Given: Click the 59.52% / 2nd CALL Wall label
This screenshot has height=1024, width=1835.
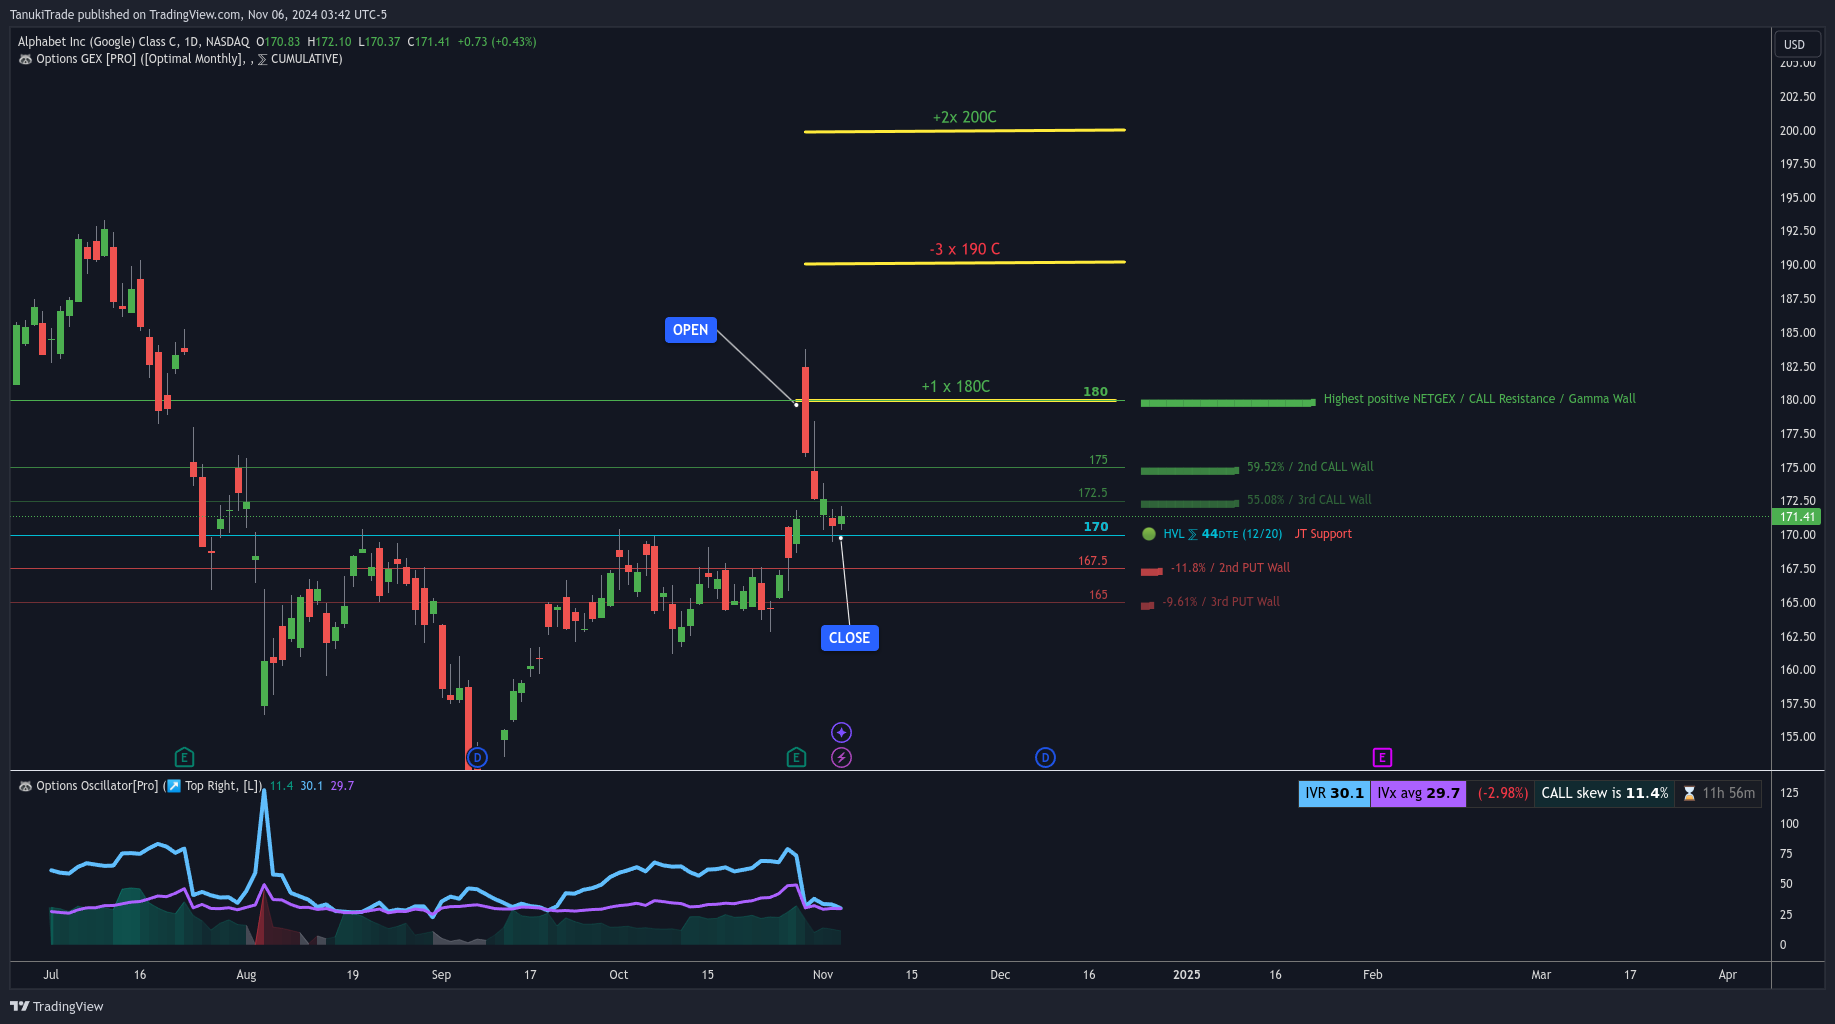Looking at the screenshot, I should pos(1310,467).
